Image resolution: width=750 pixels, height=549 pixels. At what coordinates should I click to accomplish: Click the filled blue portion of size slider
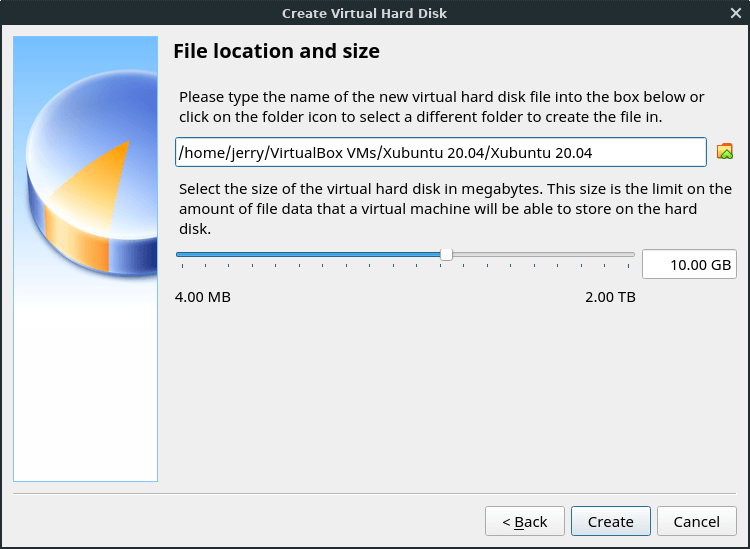[x=310, y=254]
